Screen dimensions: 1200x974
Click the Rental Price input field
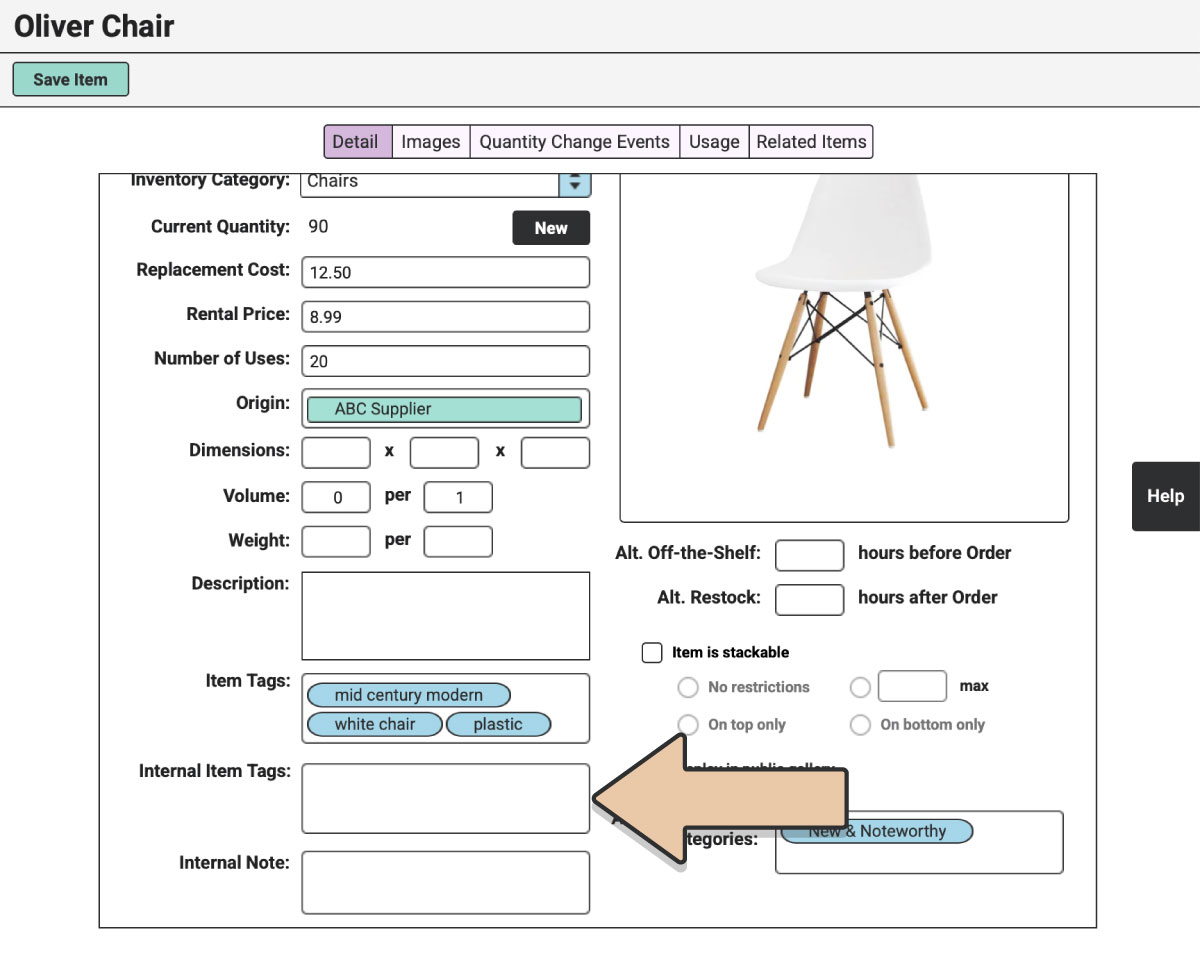tap(445, 317)
